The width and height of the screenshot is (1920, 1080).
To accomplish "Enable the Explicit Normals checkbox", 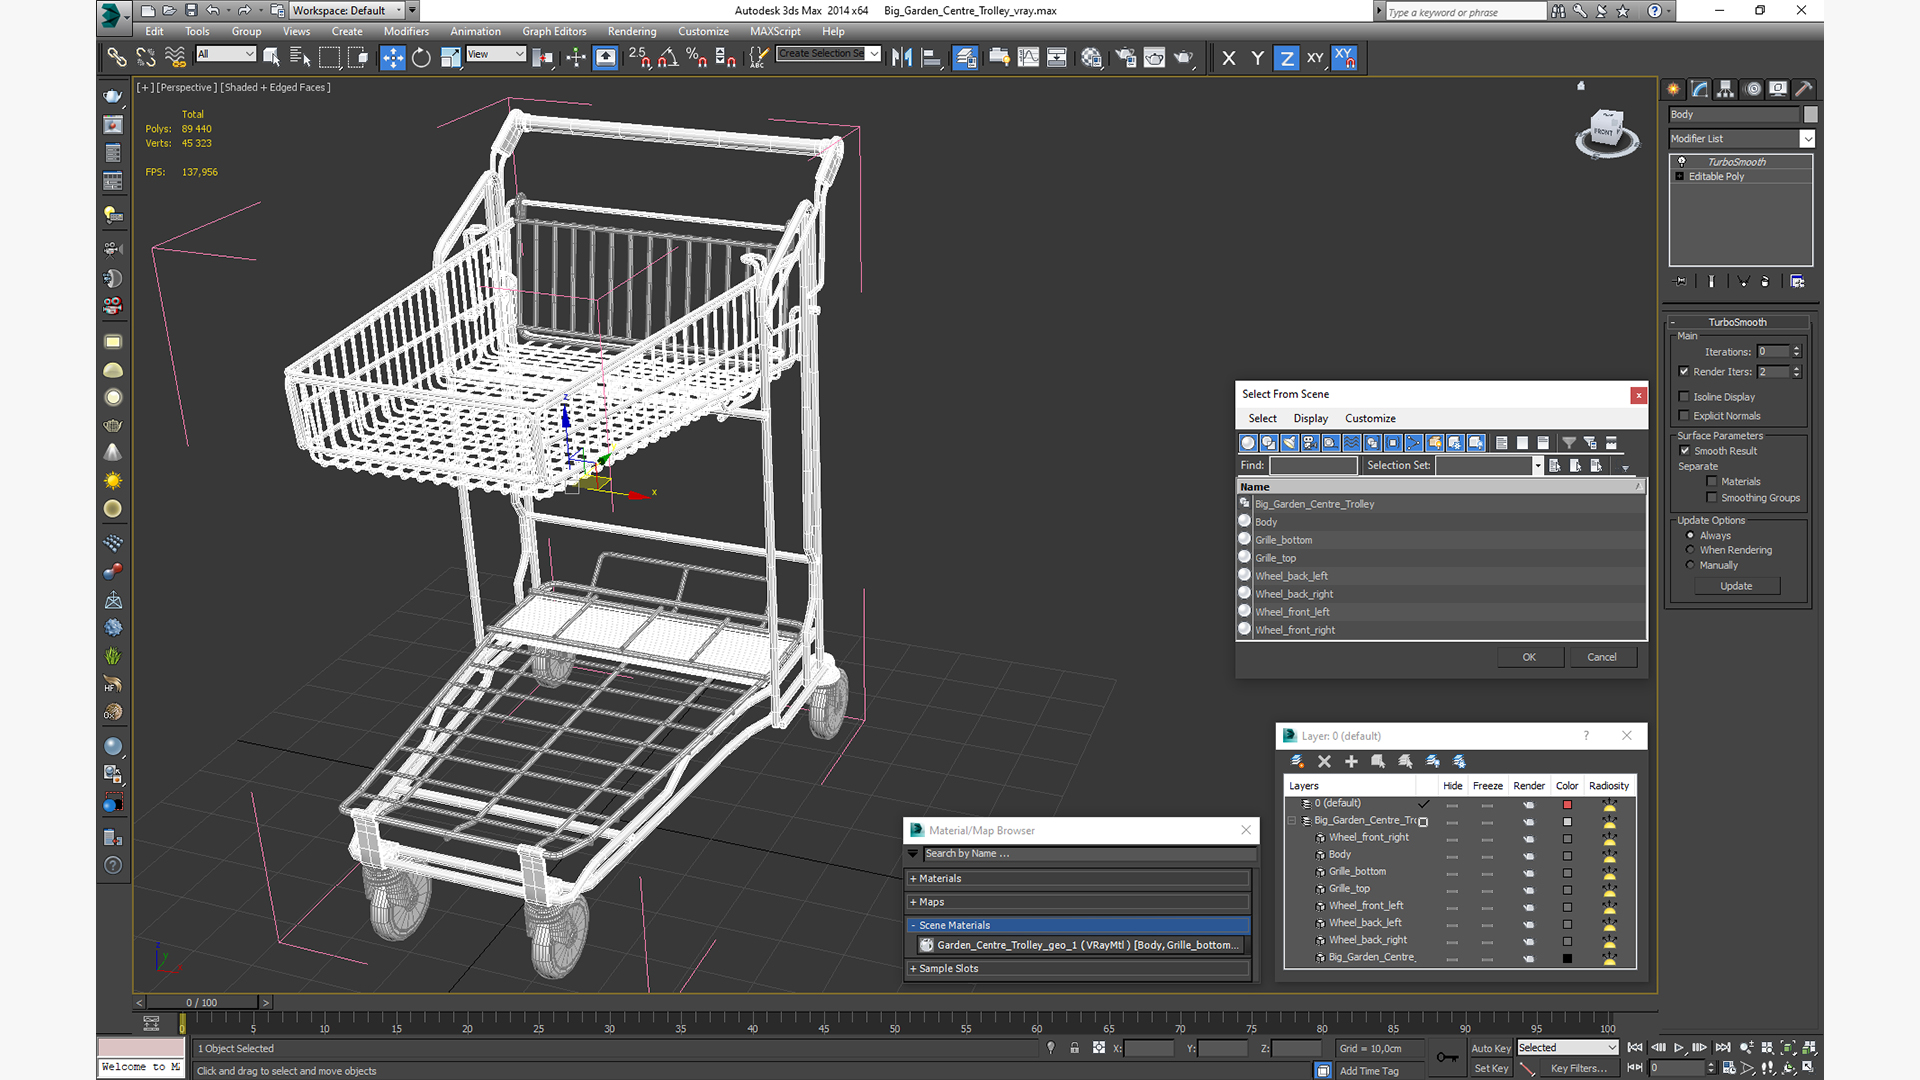I will pyautogui.click(x=1684, y=416).
